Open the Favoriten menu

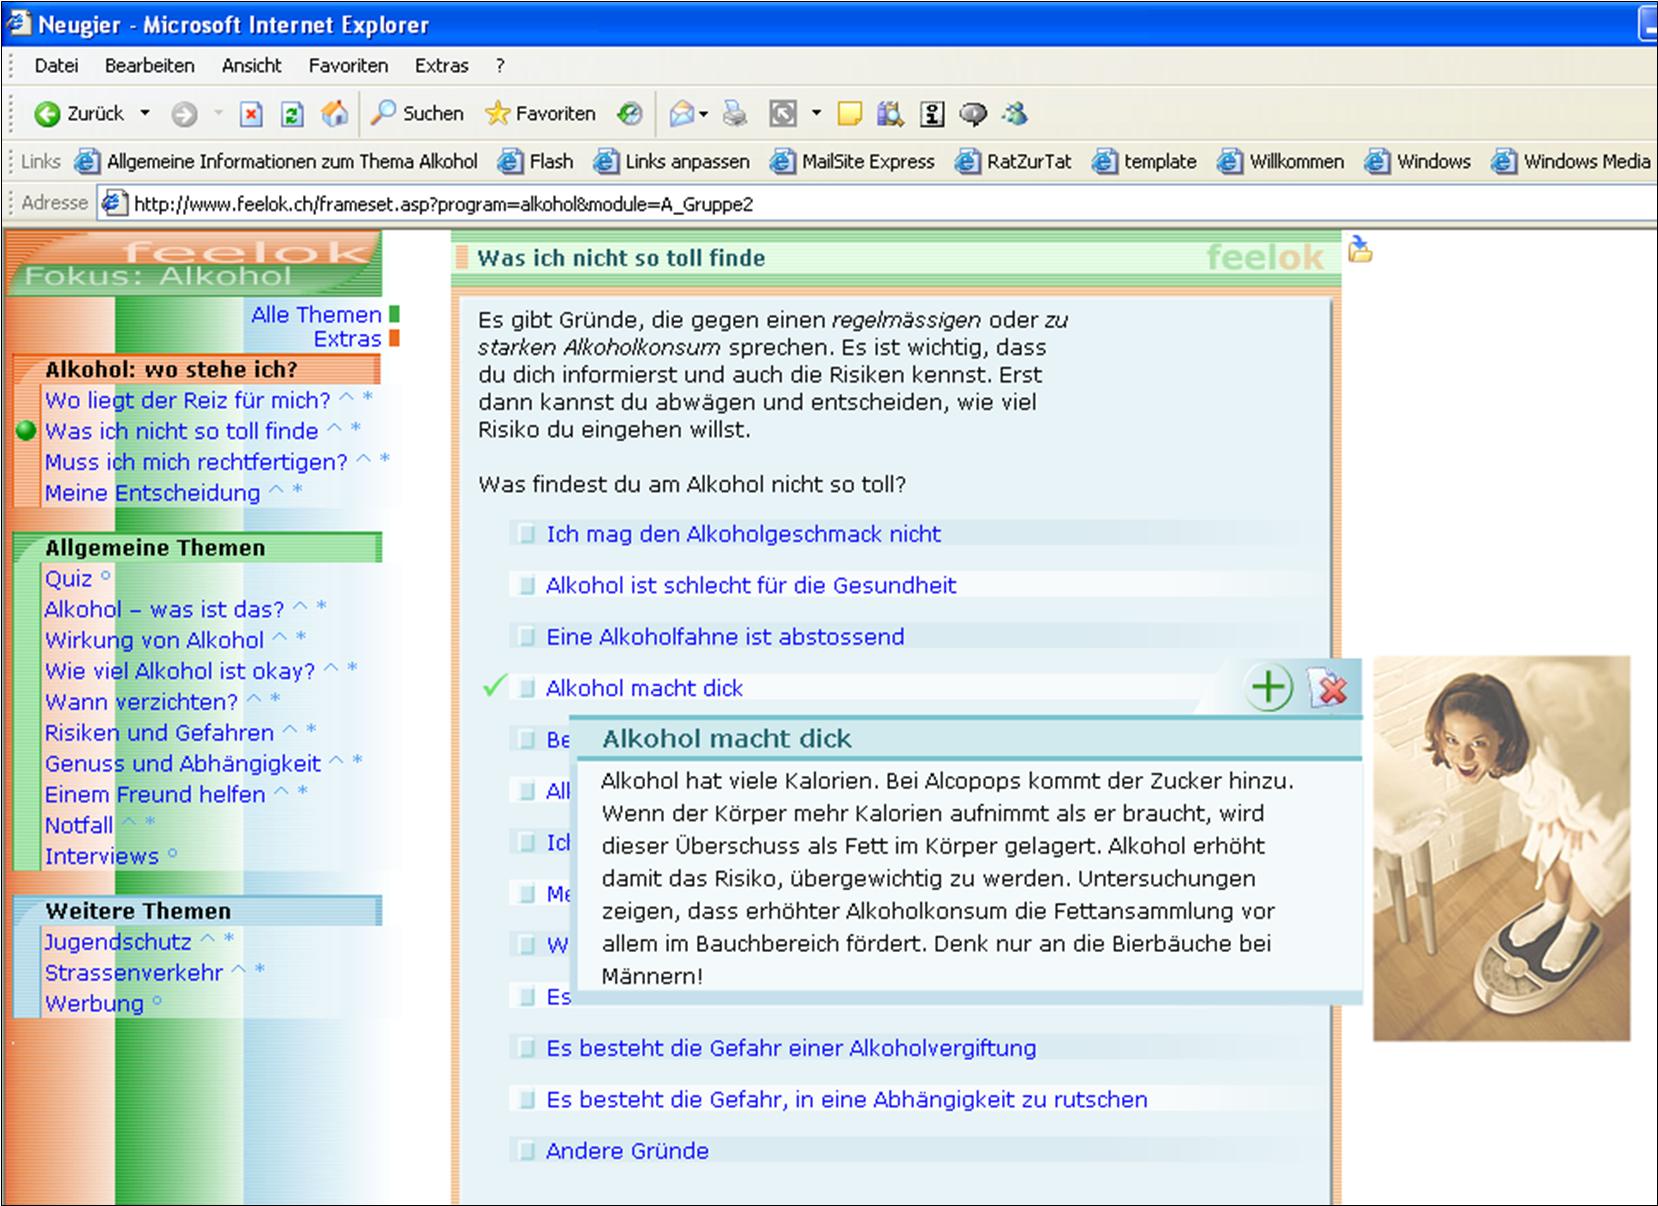pyautogui.click(x=348, y=66)
